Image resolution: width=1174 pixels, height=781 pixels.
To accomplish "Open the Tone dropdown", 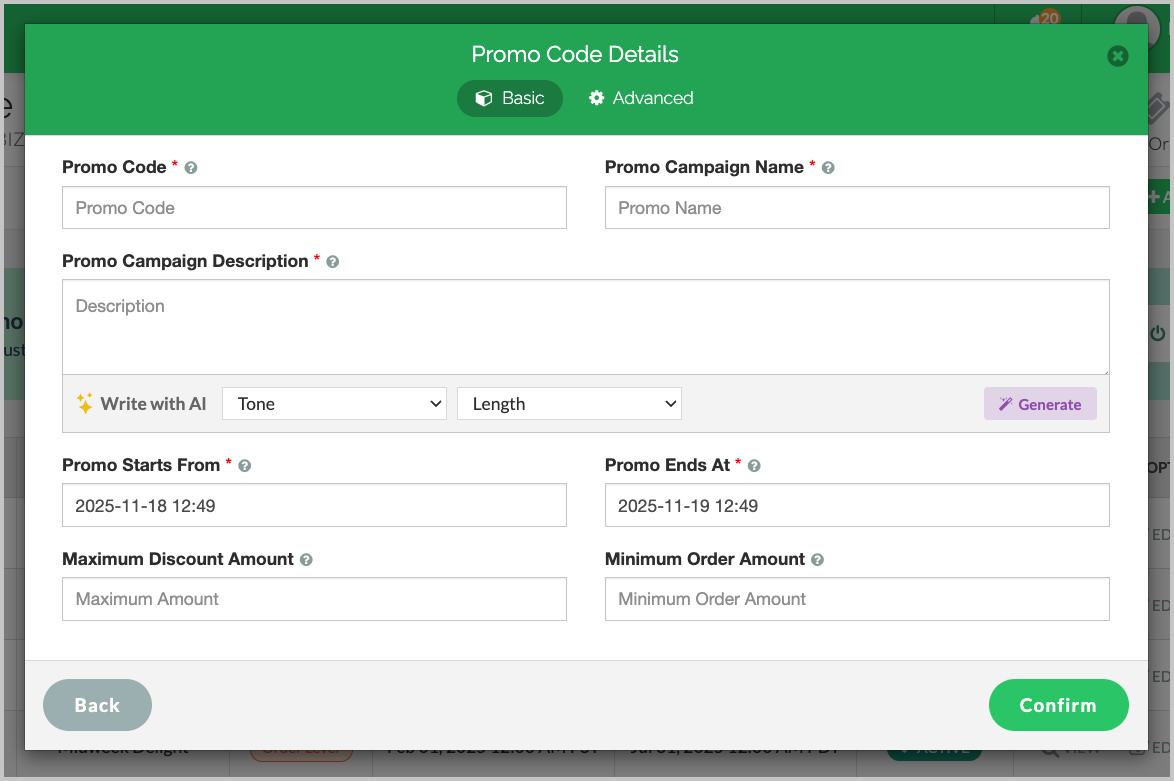I will 334,404.
